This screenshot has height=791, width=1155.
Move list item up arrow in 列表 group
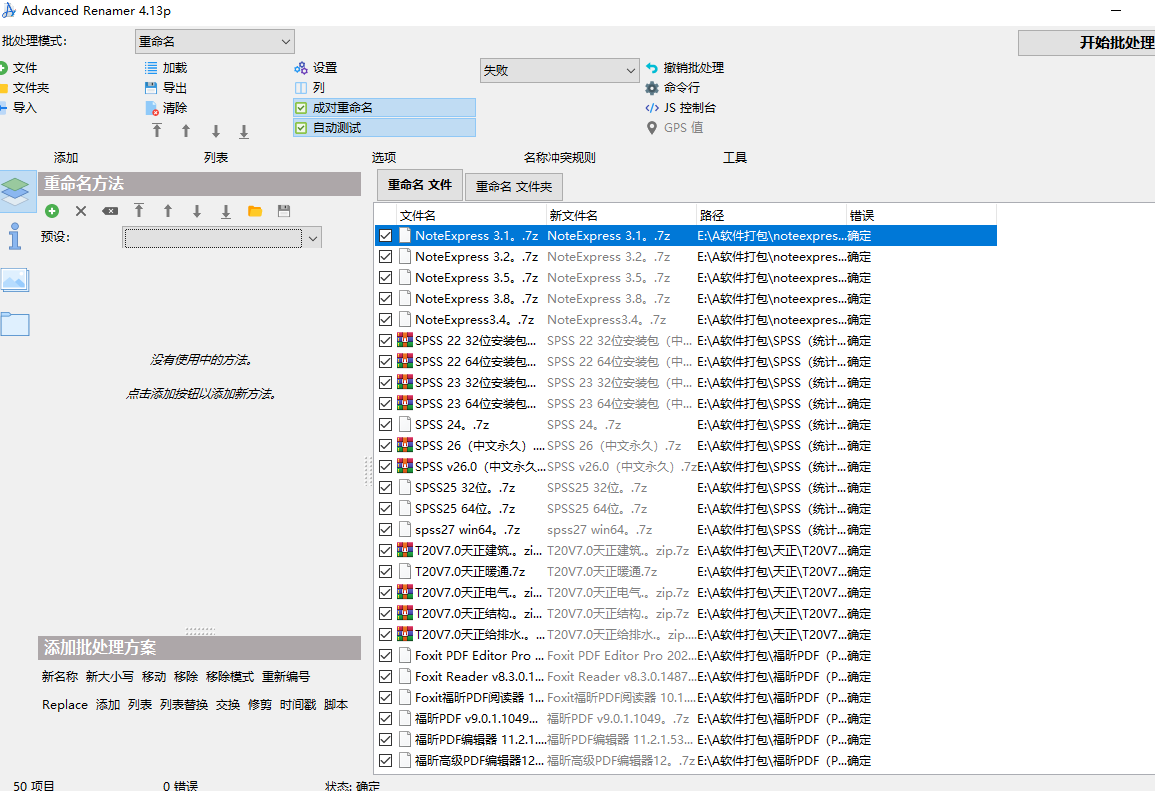(186, 131)
